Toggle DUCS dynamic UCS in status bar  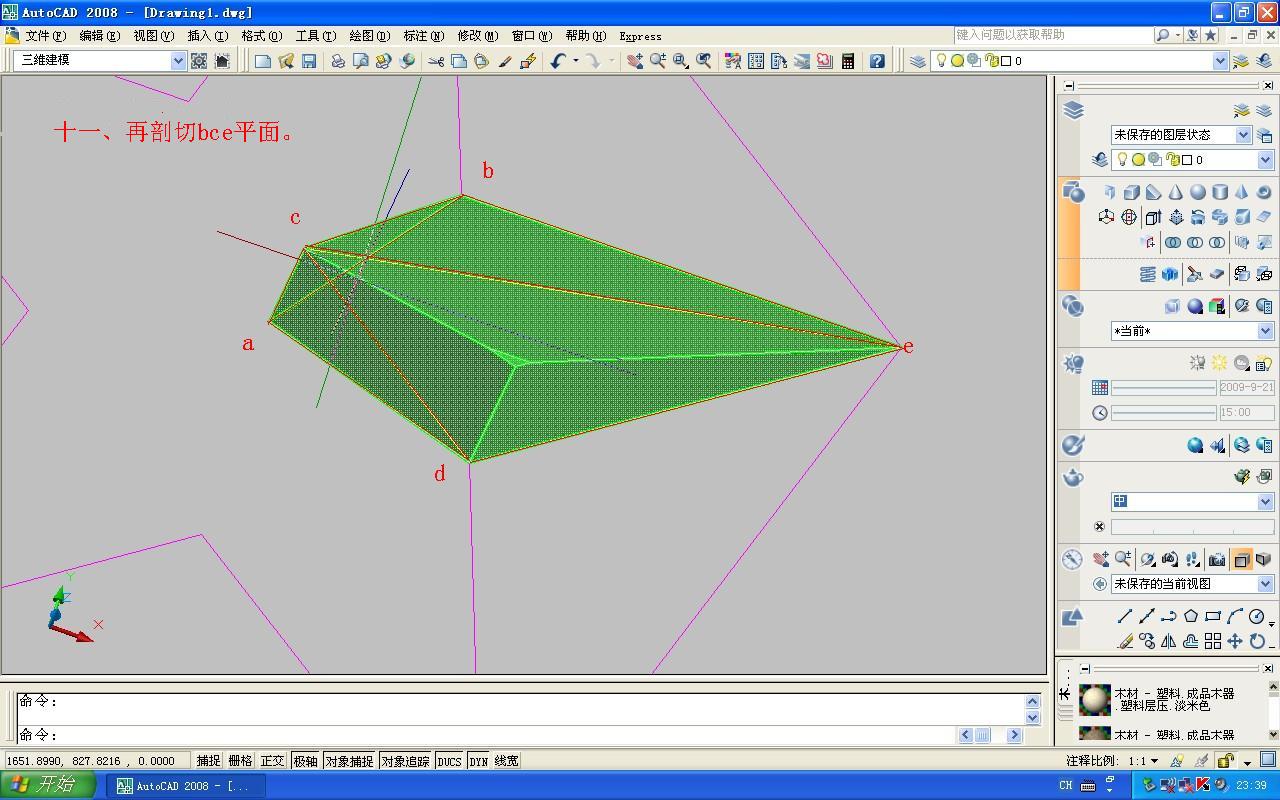(x=449, y=761)
